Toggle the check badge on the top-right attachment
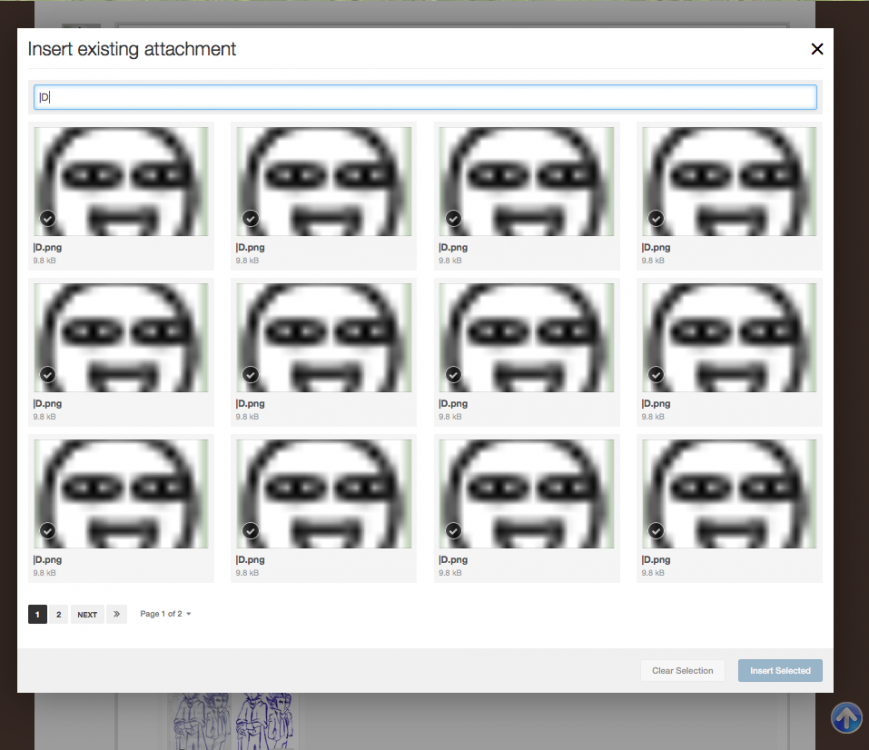The height and width of the screenshot is (750, 869). coord(656,218)
